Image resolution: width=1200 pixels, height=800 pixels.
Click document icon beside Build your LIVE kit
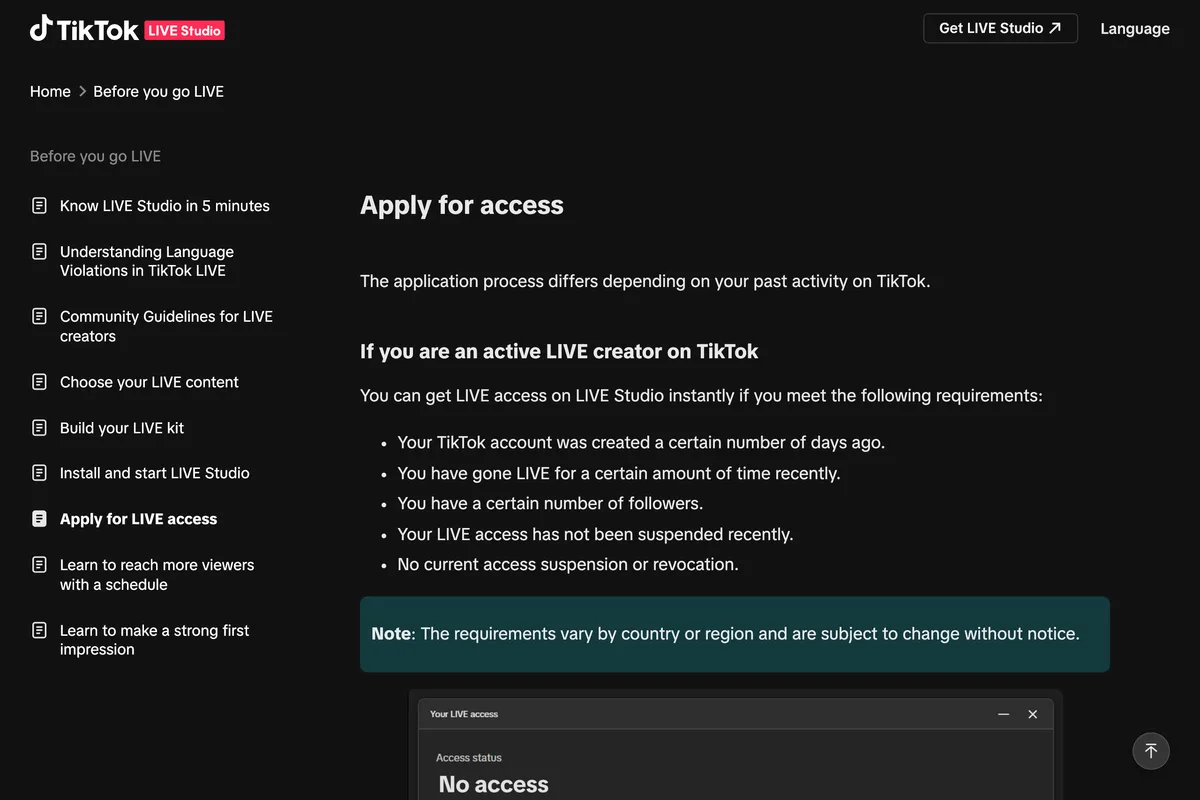[39, 428]
